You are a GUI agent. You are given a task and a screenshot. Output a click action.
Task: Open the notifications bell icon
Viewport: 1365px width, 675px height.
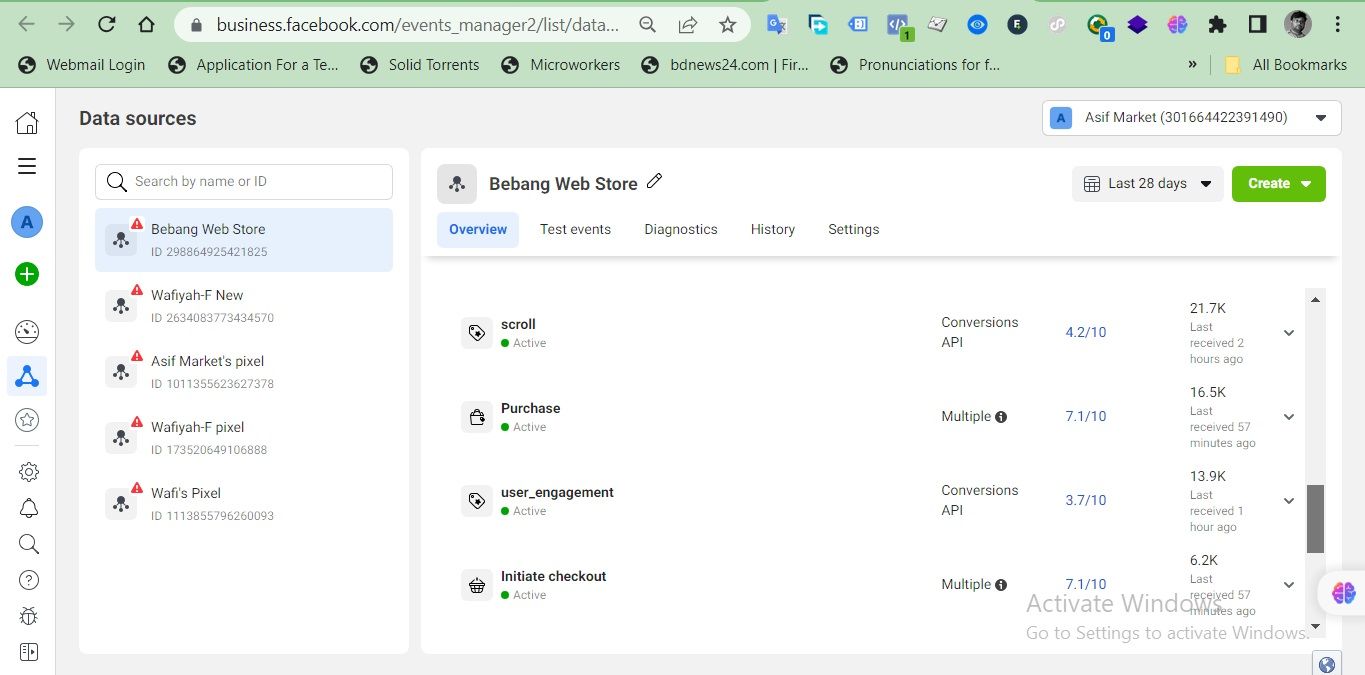pos(28,508)
